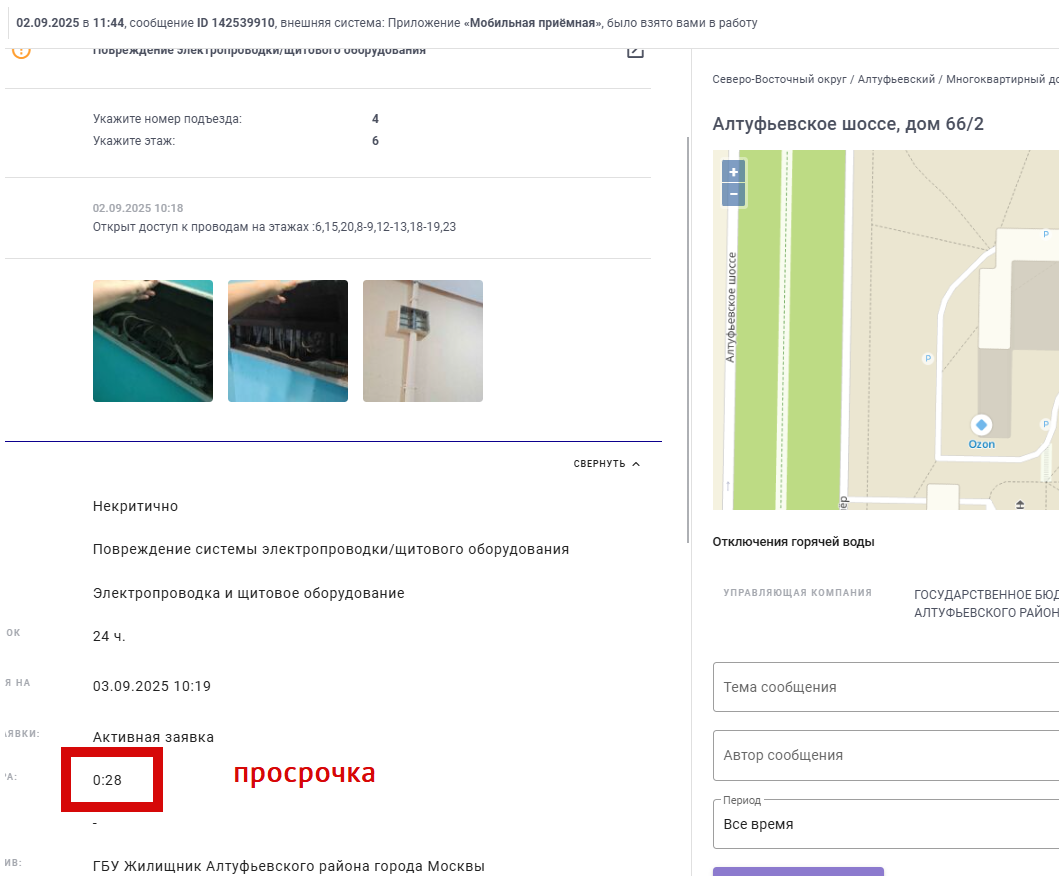The width and height of the screenshot is (1059, 876).
Task: Click the ГБУ Жилищник Алтуфьевского района text
Action: [x=289, y=866]
